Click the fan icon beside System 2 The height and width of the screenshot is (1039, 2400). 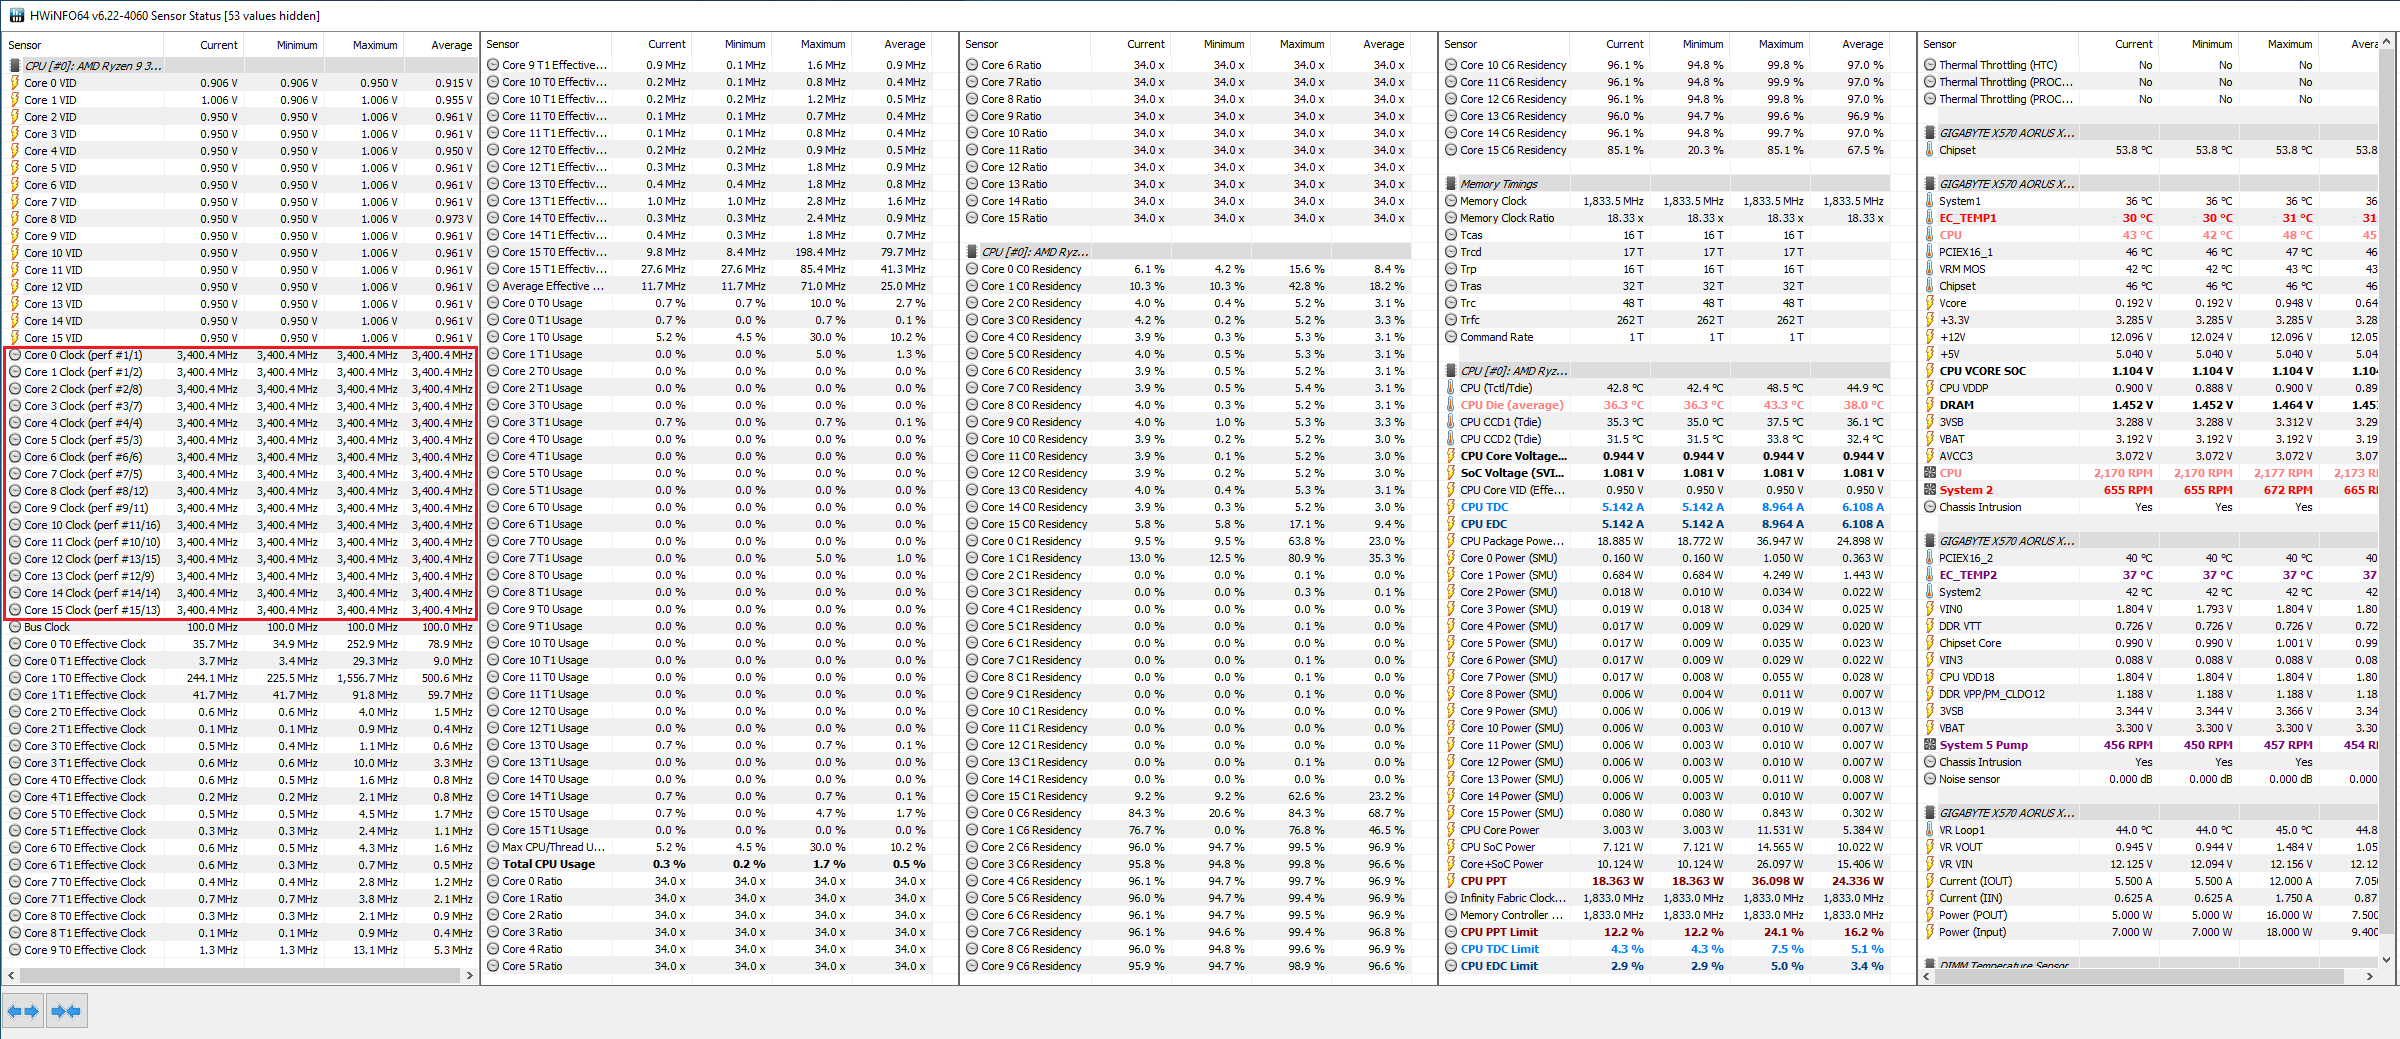point(1930,490)
